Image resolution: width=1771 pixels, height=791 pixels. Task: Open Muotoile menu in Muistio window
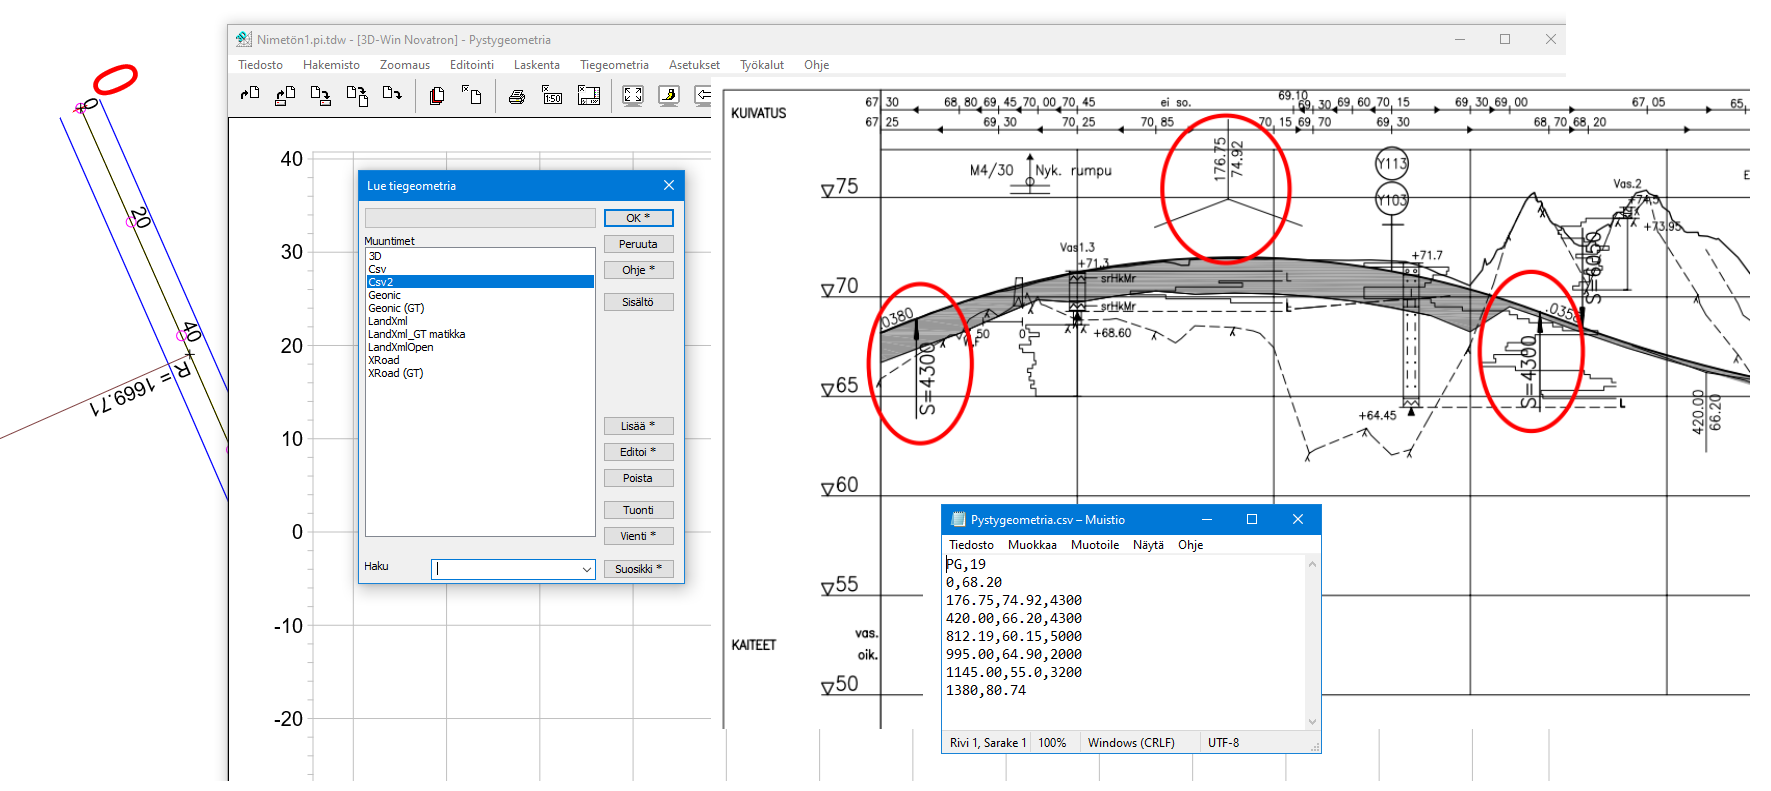click(1094, 545)
